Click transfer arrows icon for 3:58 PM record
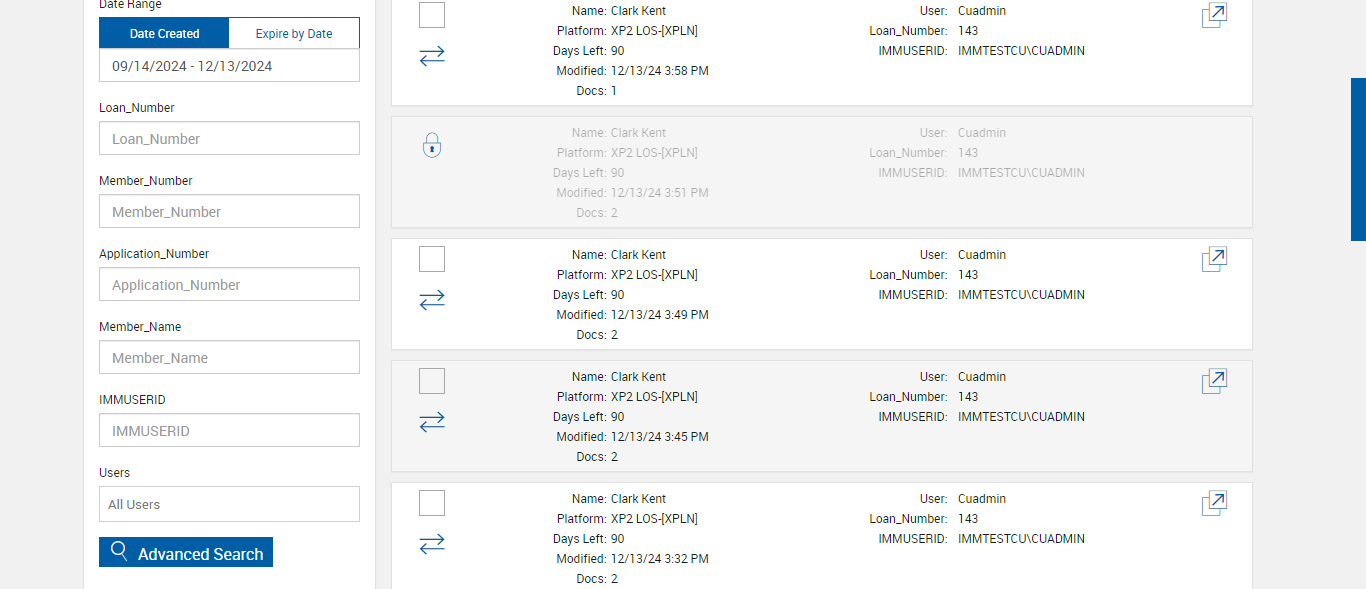1366x589 pixels. coord(432,56)
